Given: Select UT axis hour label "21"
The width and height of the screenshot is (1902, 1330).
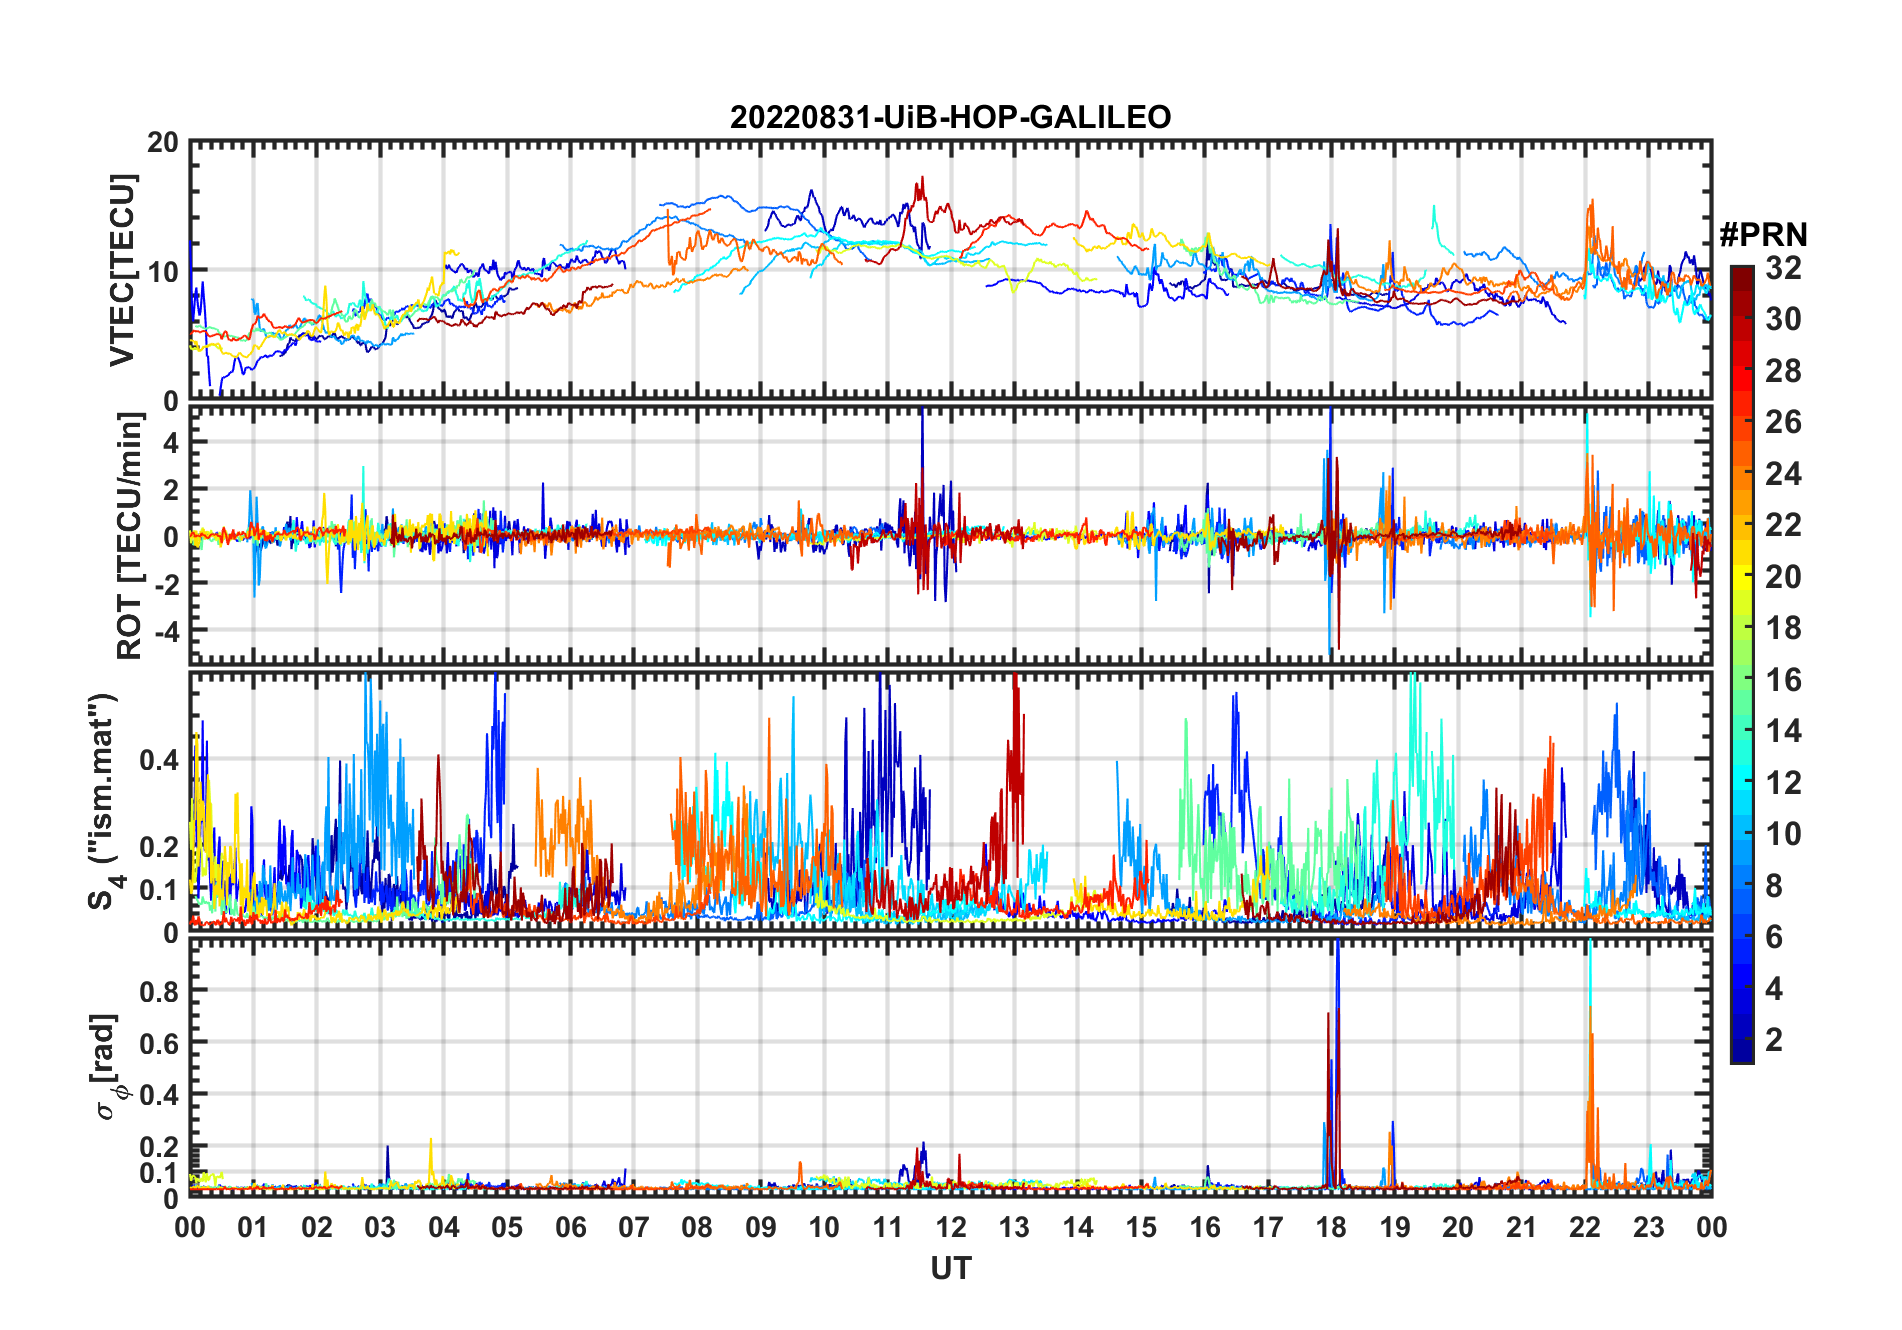Looking at the screenshot, I should [x=1522, y=1228].
